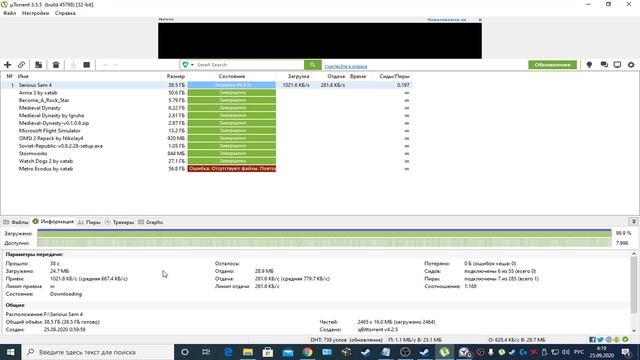This screenshot has width=640, height=360.
Task: Close the advertisement banner with its X
Action: tap(480, 20)
